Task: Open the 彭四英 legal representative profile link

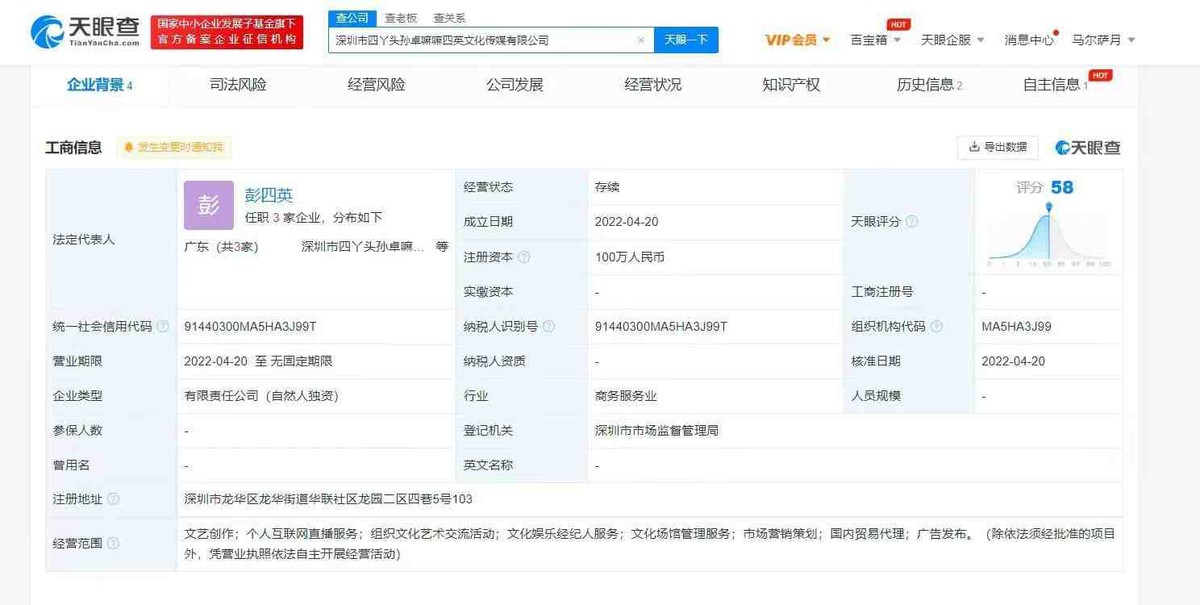Action: coord(268,194)
